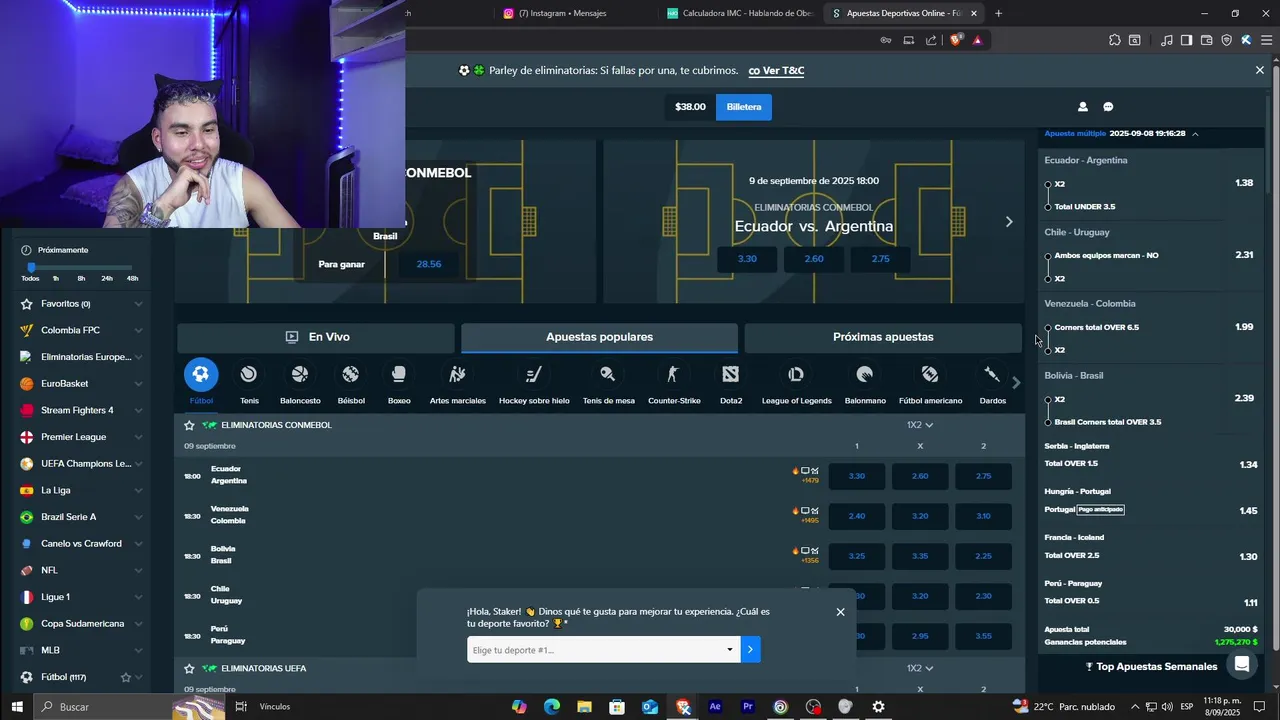Toggle favorite star on Fútbol (1117)
This screenshot has height=720, width=1280.
(126, 677)
